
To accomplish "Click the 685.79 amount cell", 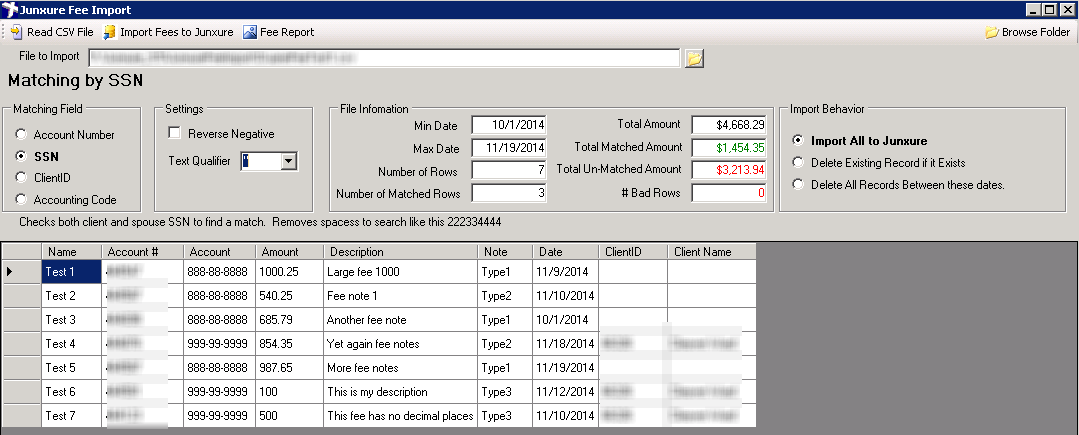I will point(290,320).
